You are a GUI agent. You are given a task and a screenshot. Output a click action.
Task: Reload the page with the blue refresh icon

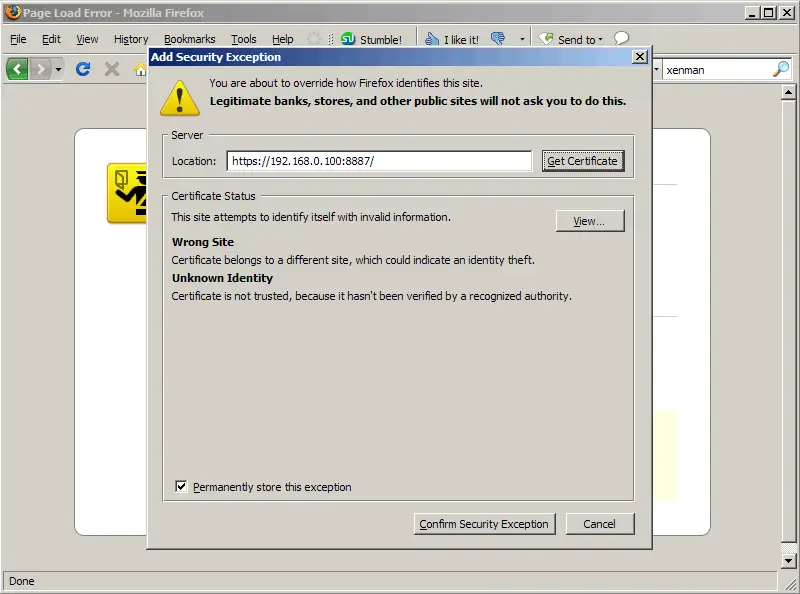[83, 69]
